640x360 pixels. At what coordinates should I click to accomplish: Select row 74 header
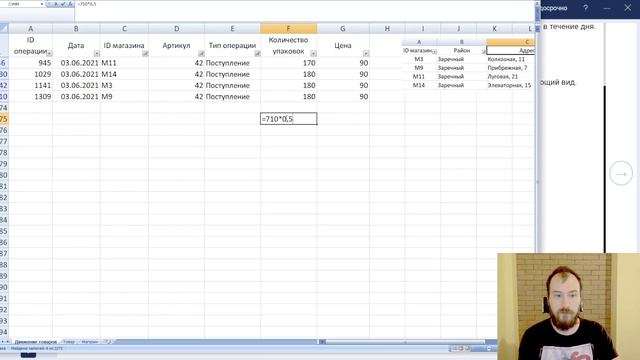(4, 108)
